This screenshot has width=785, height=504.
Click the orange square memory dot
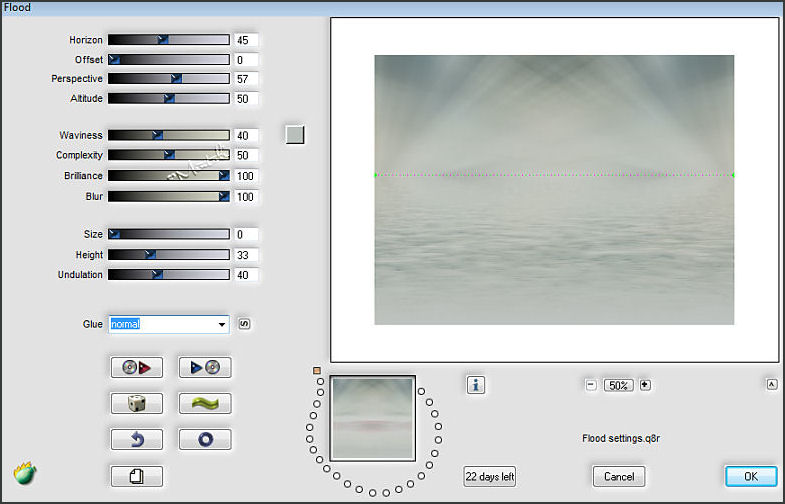[x=317, y=371]
